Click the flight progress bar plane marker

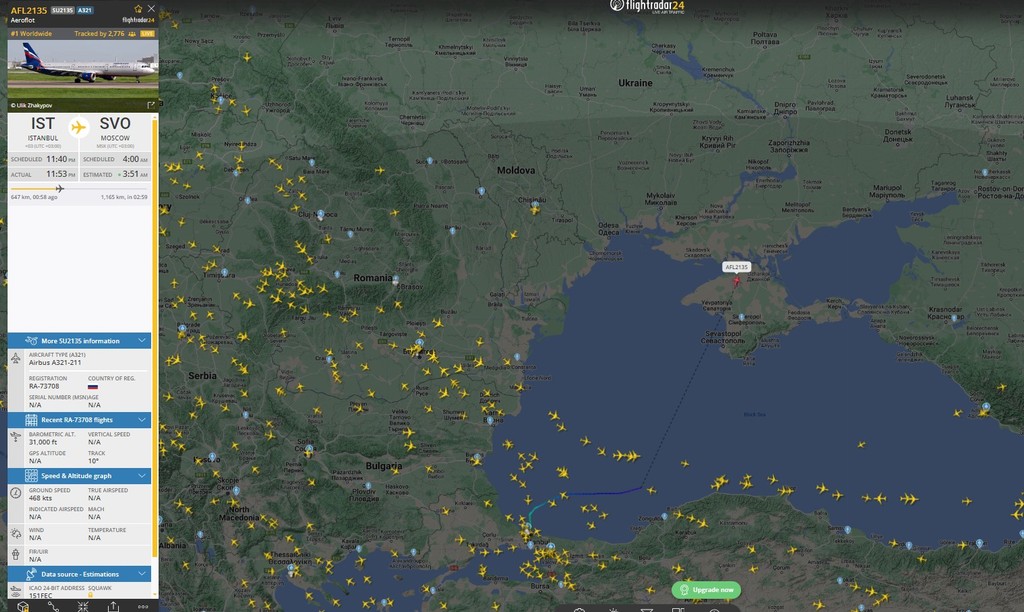click(x=59, y=189)
